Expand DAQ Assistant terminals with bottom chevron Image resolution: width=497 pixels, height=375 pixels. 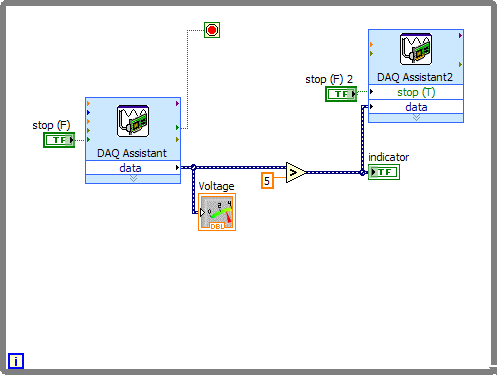(133, 179)
